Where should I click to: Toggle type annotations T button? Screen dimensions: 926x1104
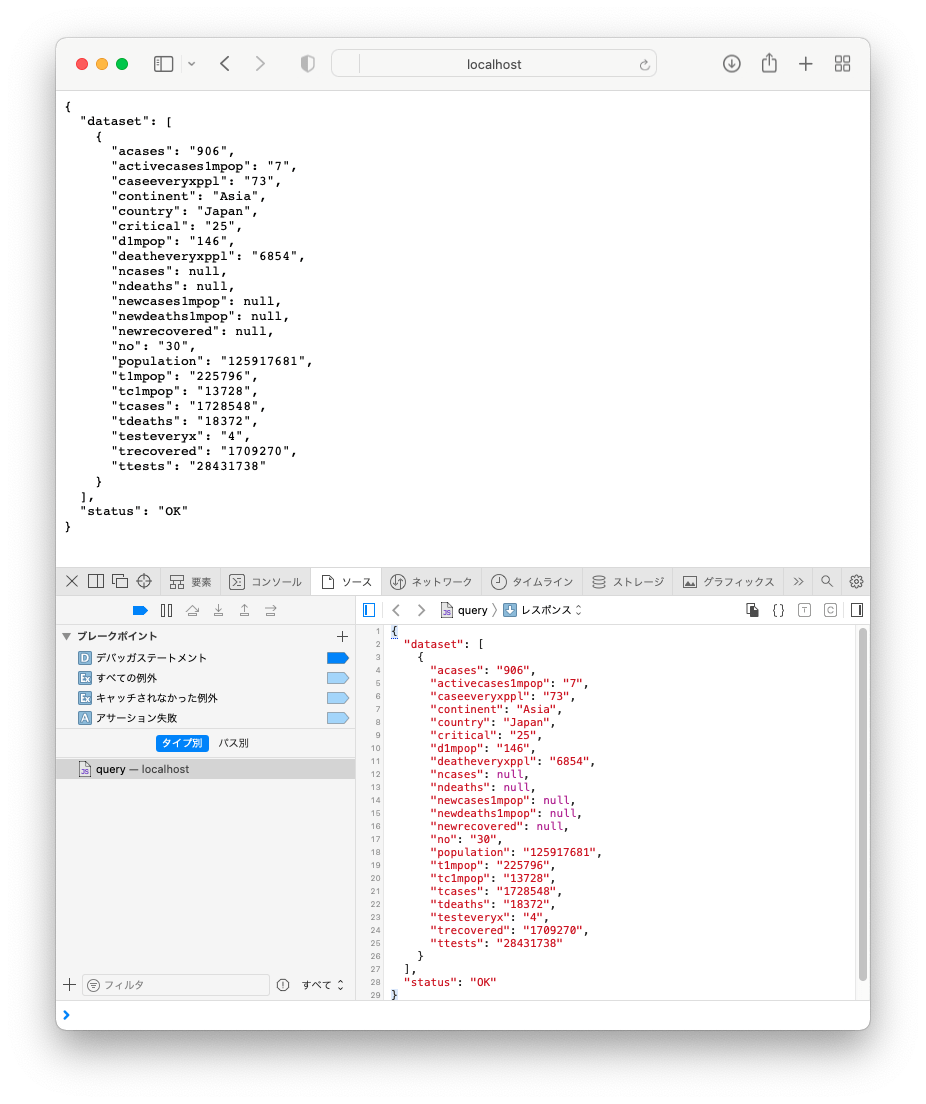(x=804, y=610)
